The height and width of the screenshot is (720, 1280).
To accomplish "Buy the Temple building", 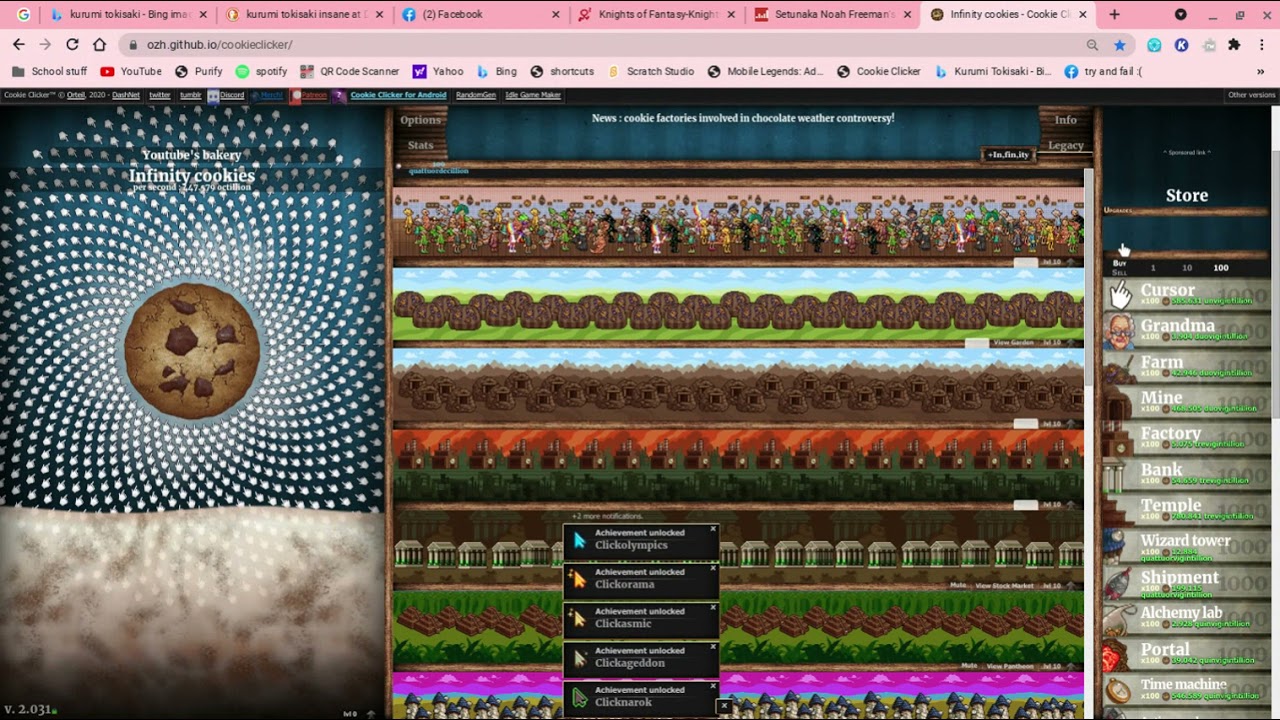I will click(1187, 510).
